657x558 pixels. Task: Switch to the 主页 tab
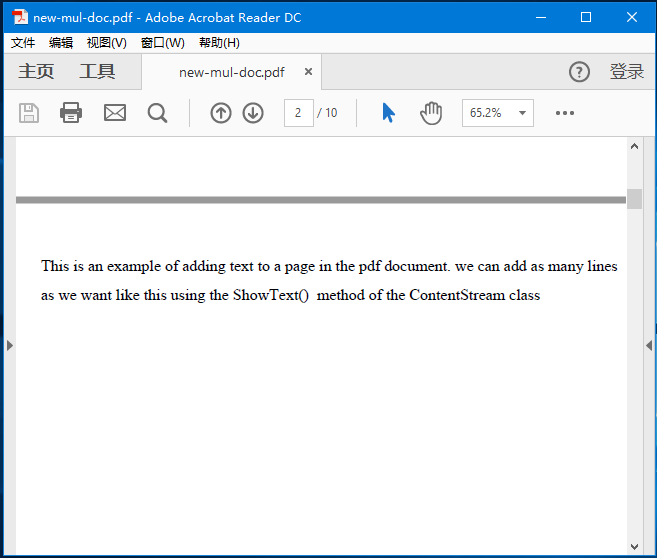coord(36,71)
